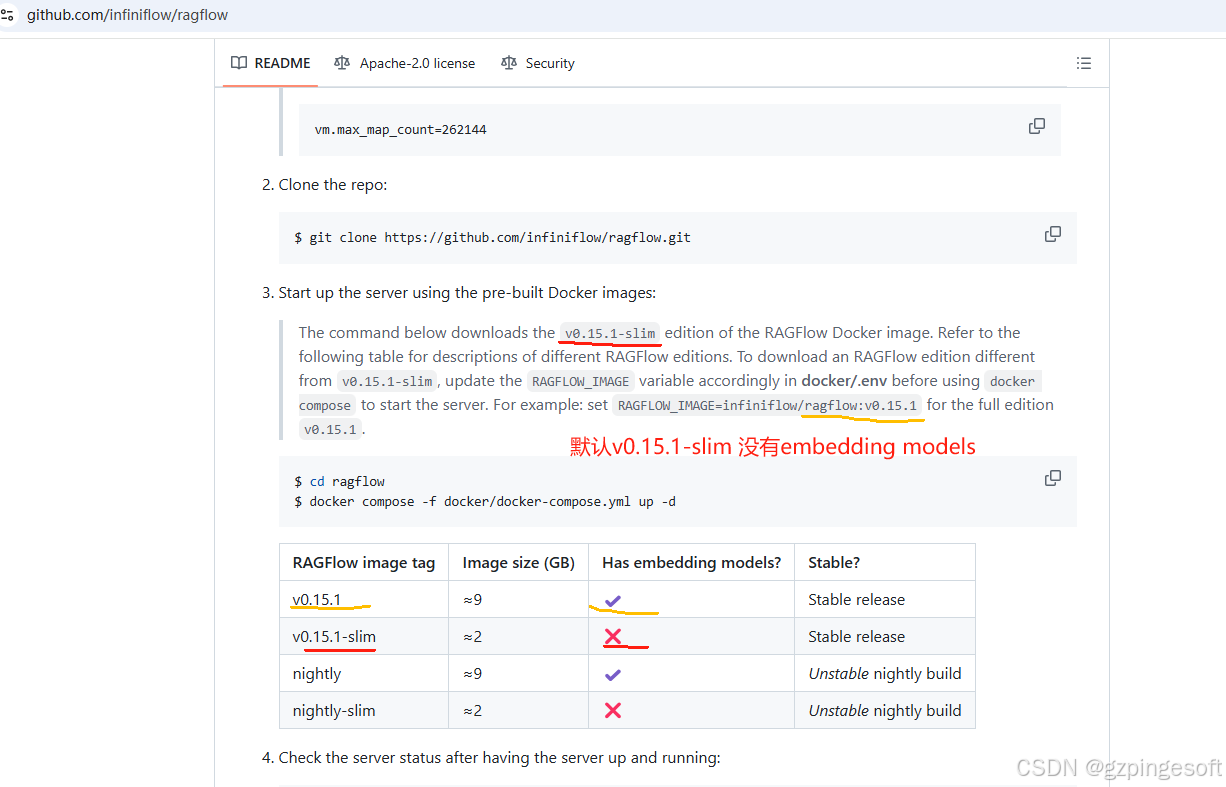Viewport: 1226px width, 787px height.
Task: Click 'Unstable nightly build' in the nightly-slim row
Action: click(885, 710)
